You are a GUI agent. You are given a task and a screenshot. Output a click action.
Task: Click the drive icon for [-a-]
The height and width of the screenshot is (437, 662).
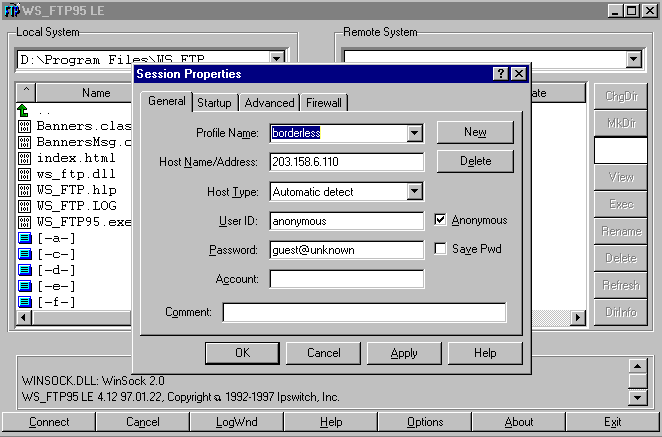point(25,239)
